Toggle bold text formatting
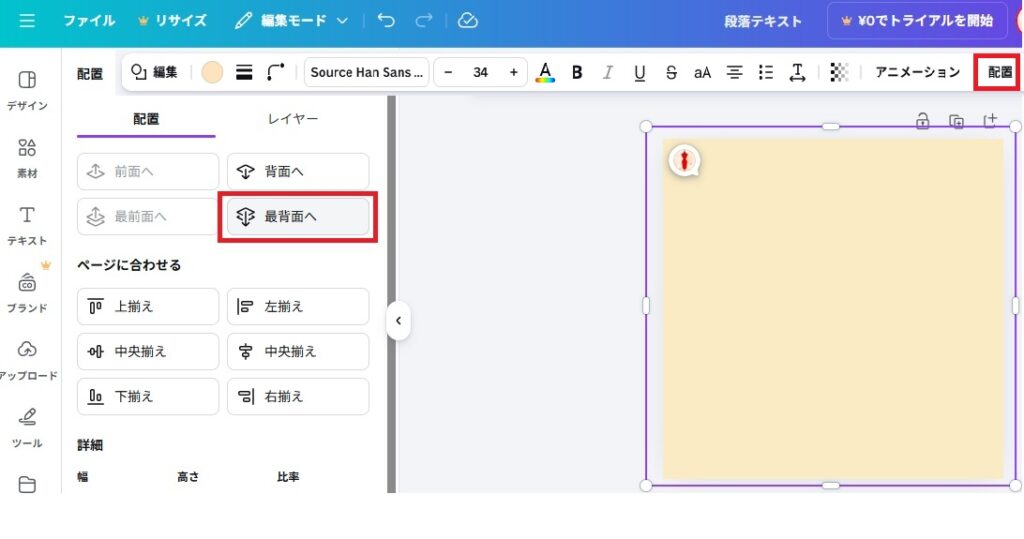Viewport: 1024px width, 539px height. [x=577, y=72]
